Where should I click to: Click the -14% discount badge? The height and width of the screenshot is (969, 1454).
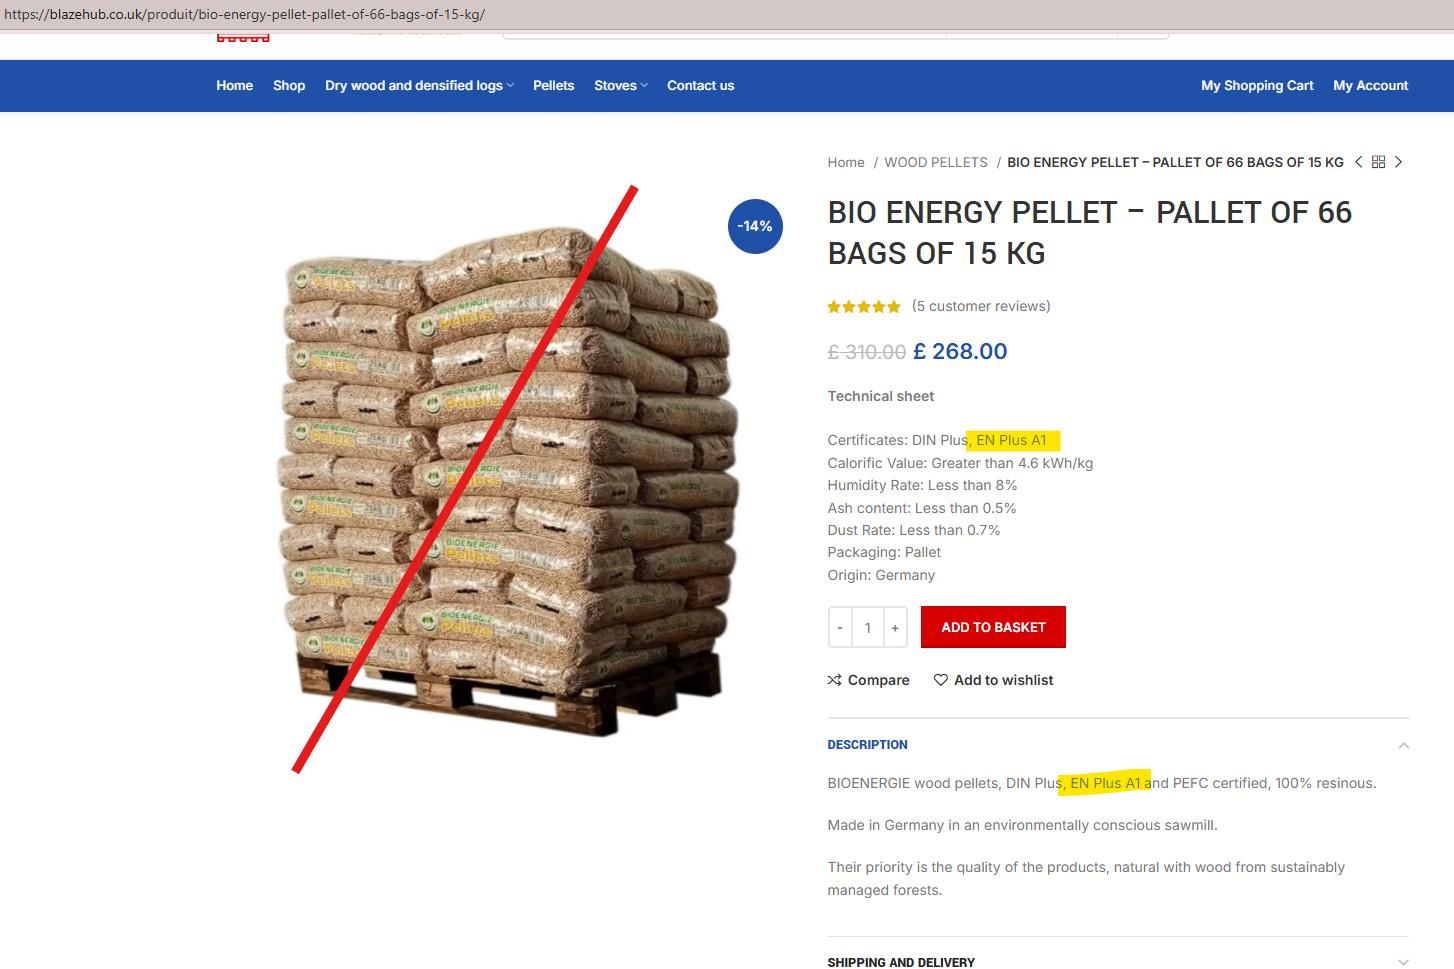[755, 226]
